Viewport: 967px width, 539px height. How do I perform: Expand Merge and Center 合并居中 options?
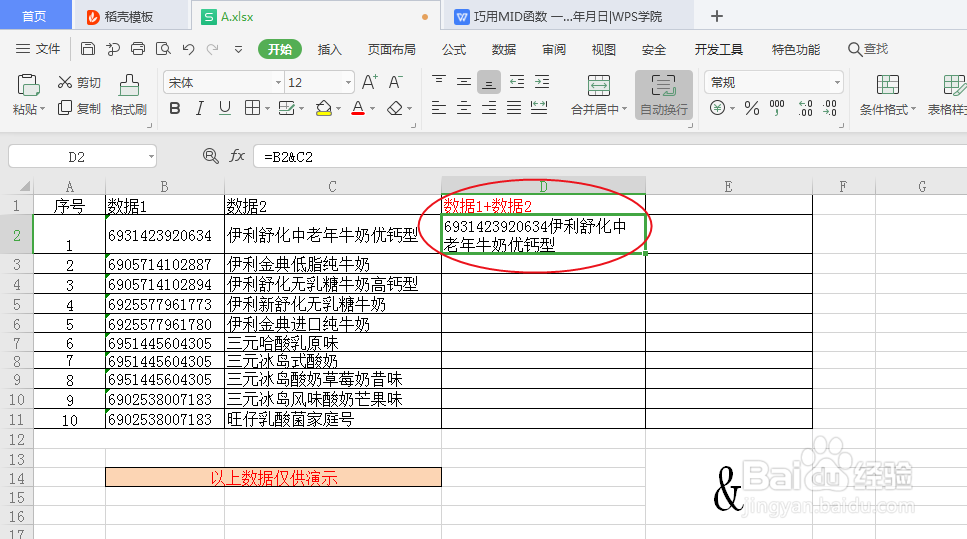(x=624, y=109)
